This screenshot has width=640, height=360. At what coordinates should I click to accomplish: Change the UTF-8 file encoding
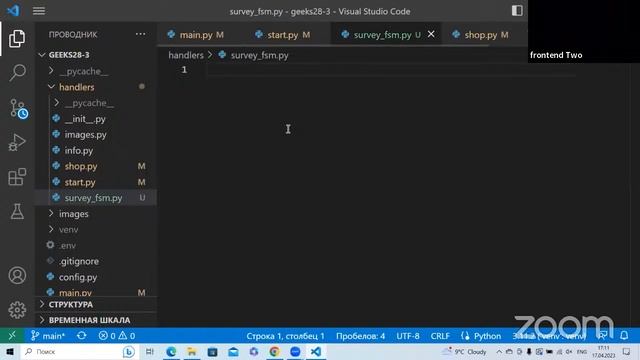click(x=408, y=336)
